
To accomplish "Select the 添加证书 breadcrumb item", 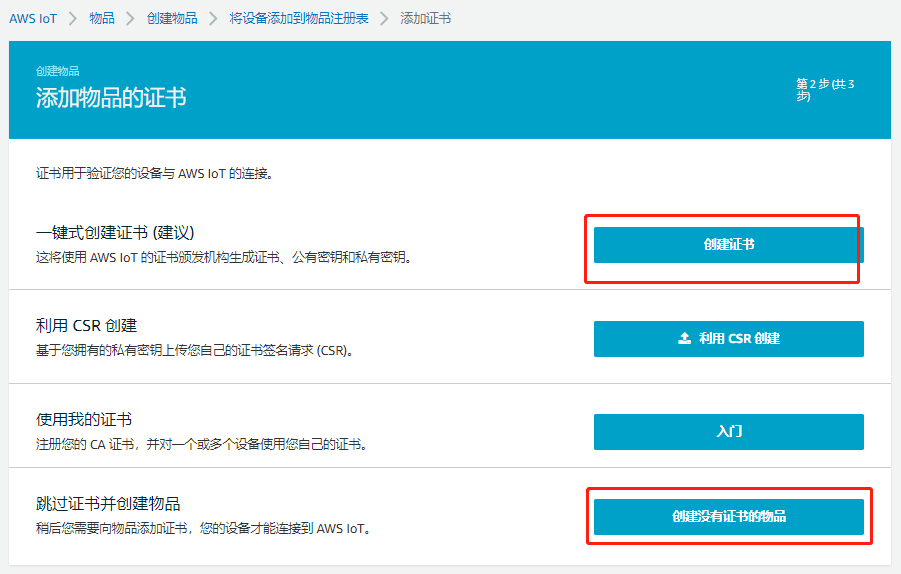I will pyautogui.click(x=425, y=19).
